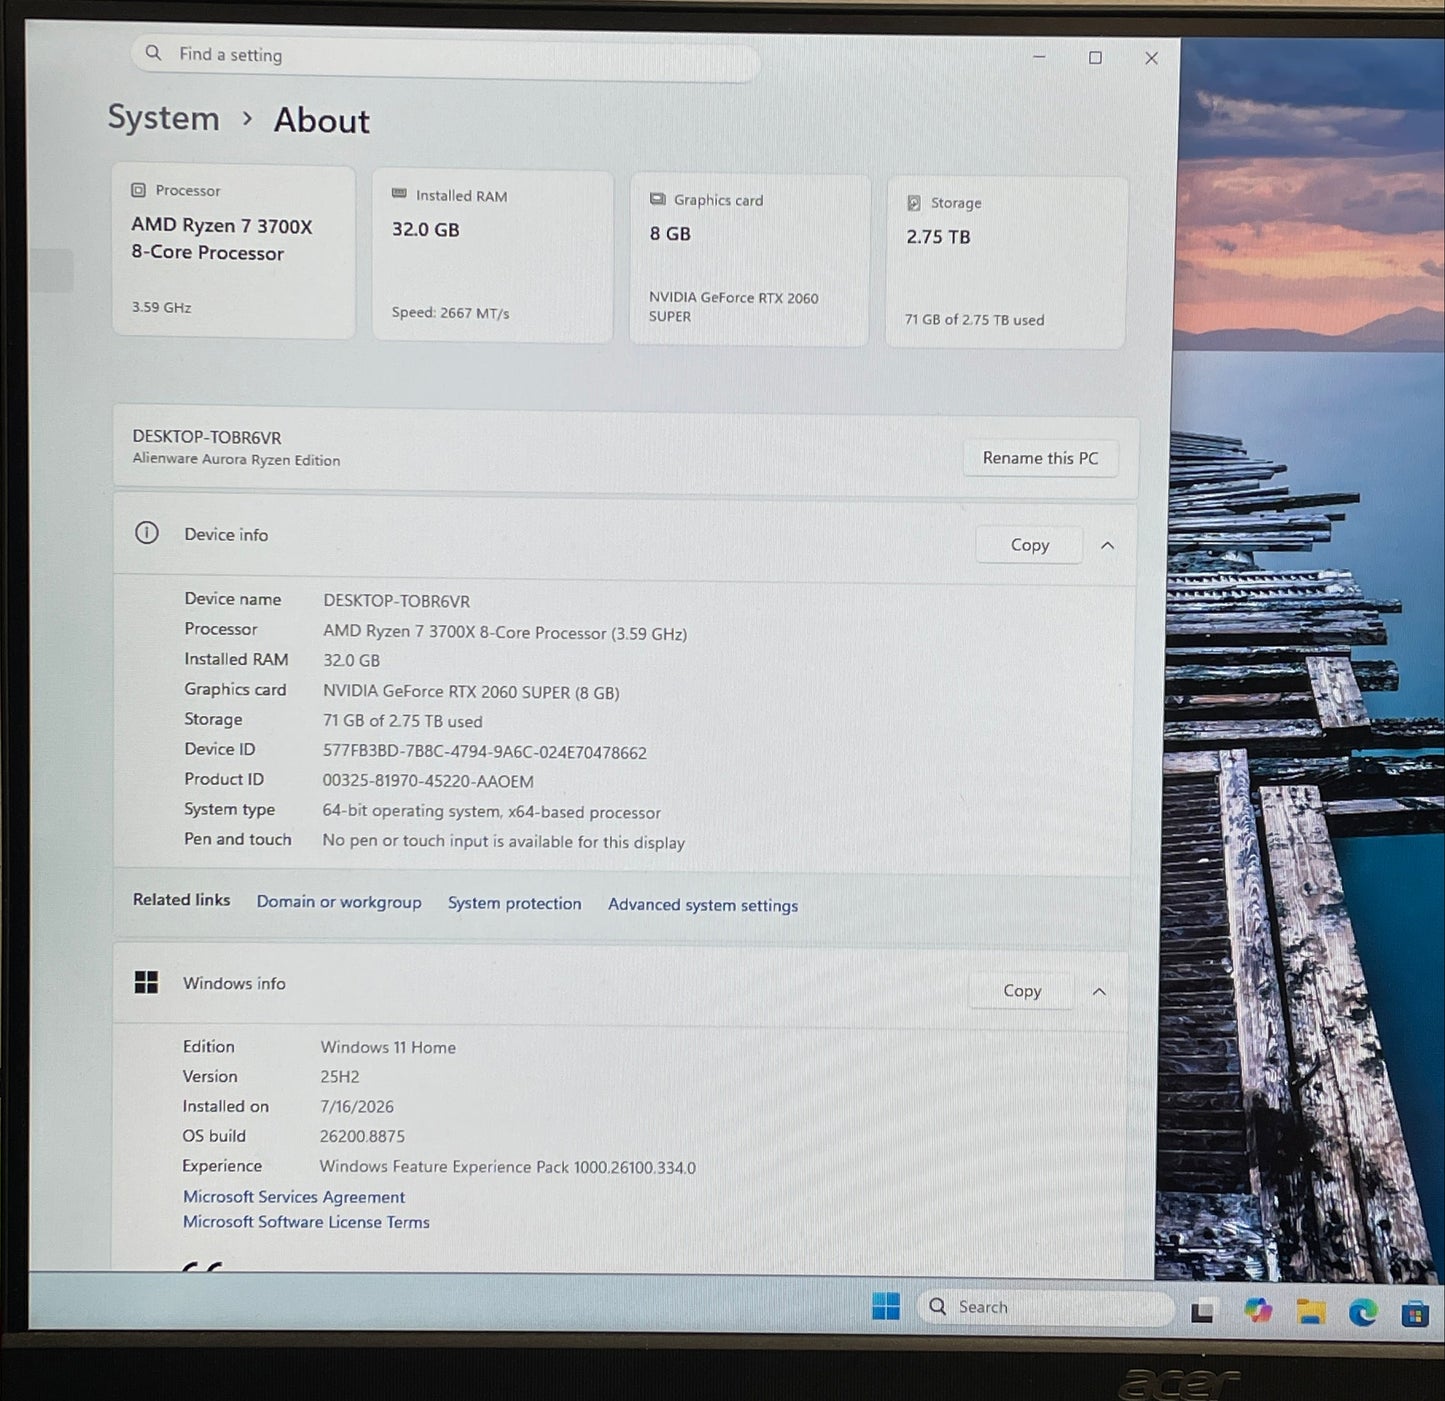Click 'NVIDIA GeForce RTX 2060 SUPER (8 GB)' row value

pos(471,692)
